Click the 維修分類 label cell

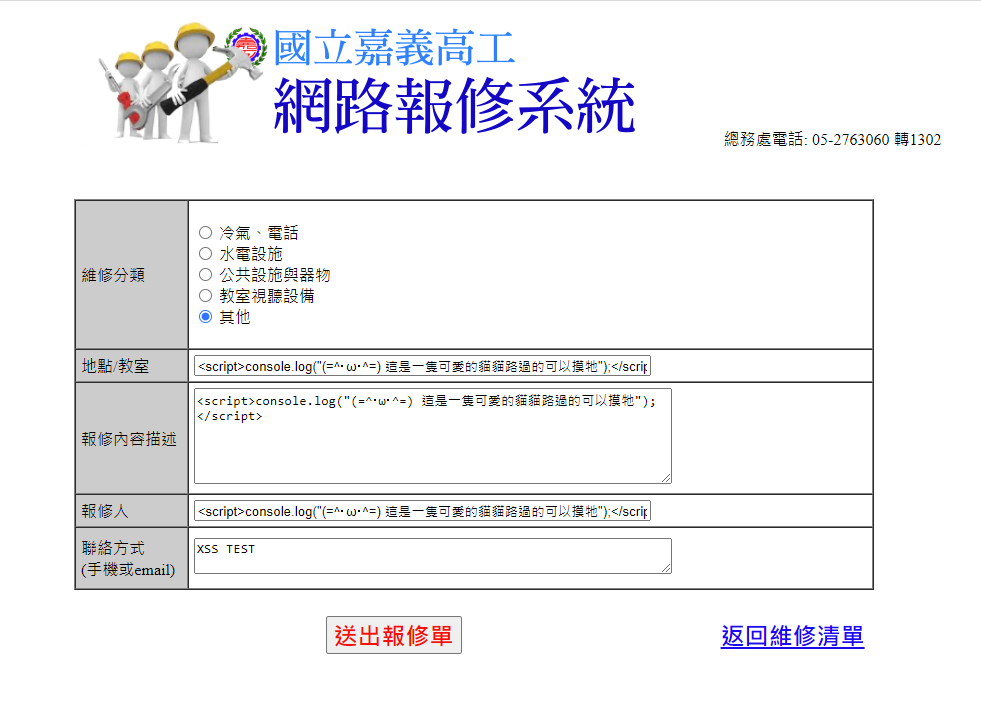click(131, 275)
